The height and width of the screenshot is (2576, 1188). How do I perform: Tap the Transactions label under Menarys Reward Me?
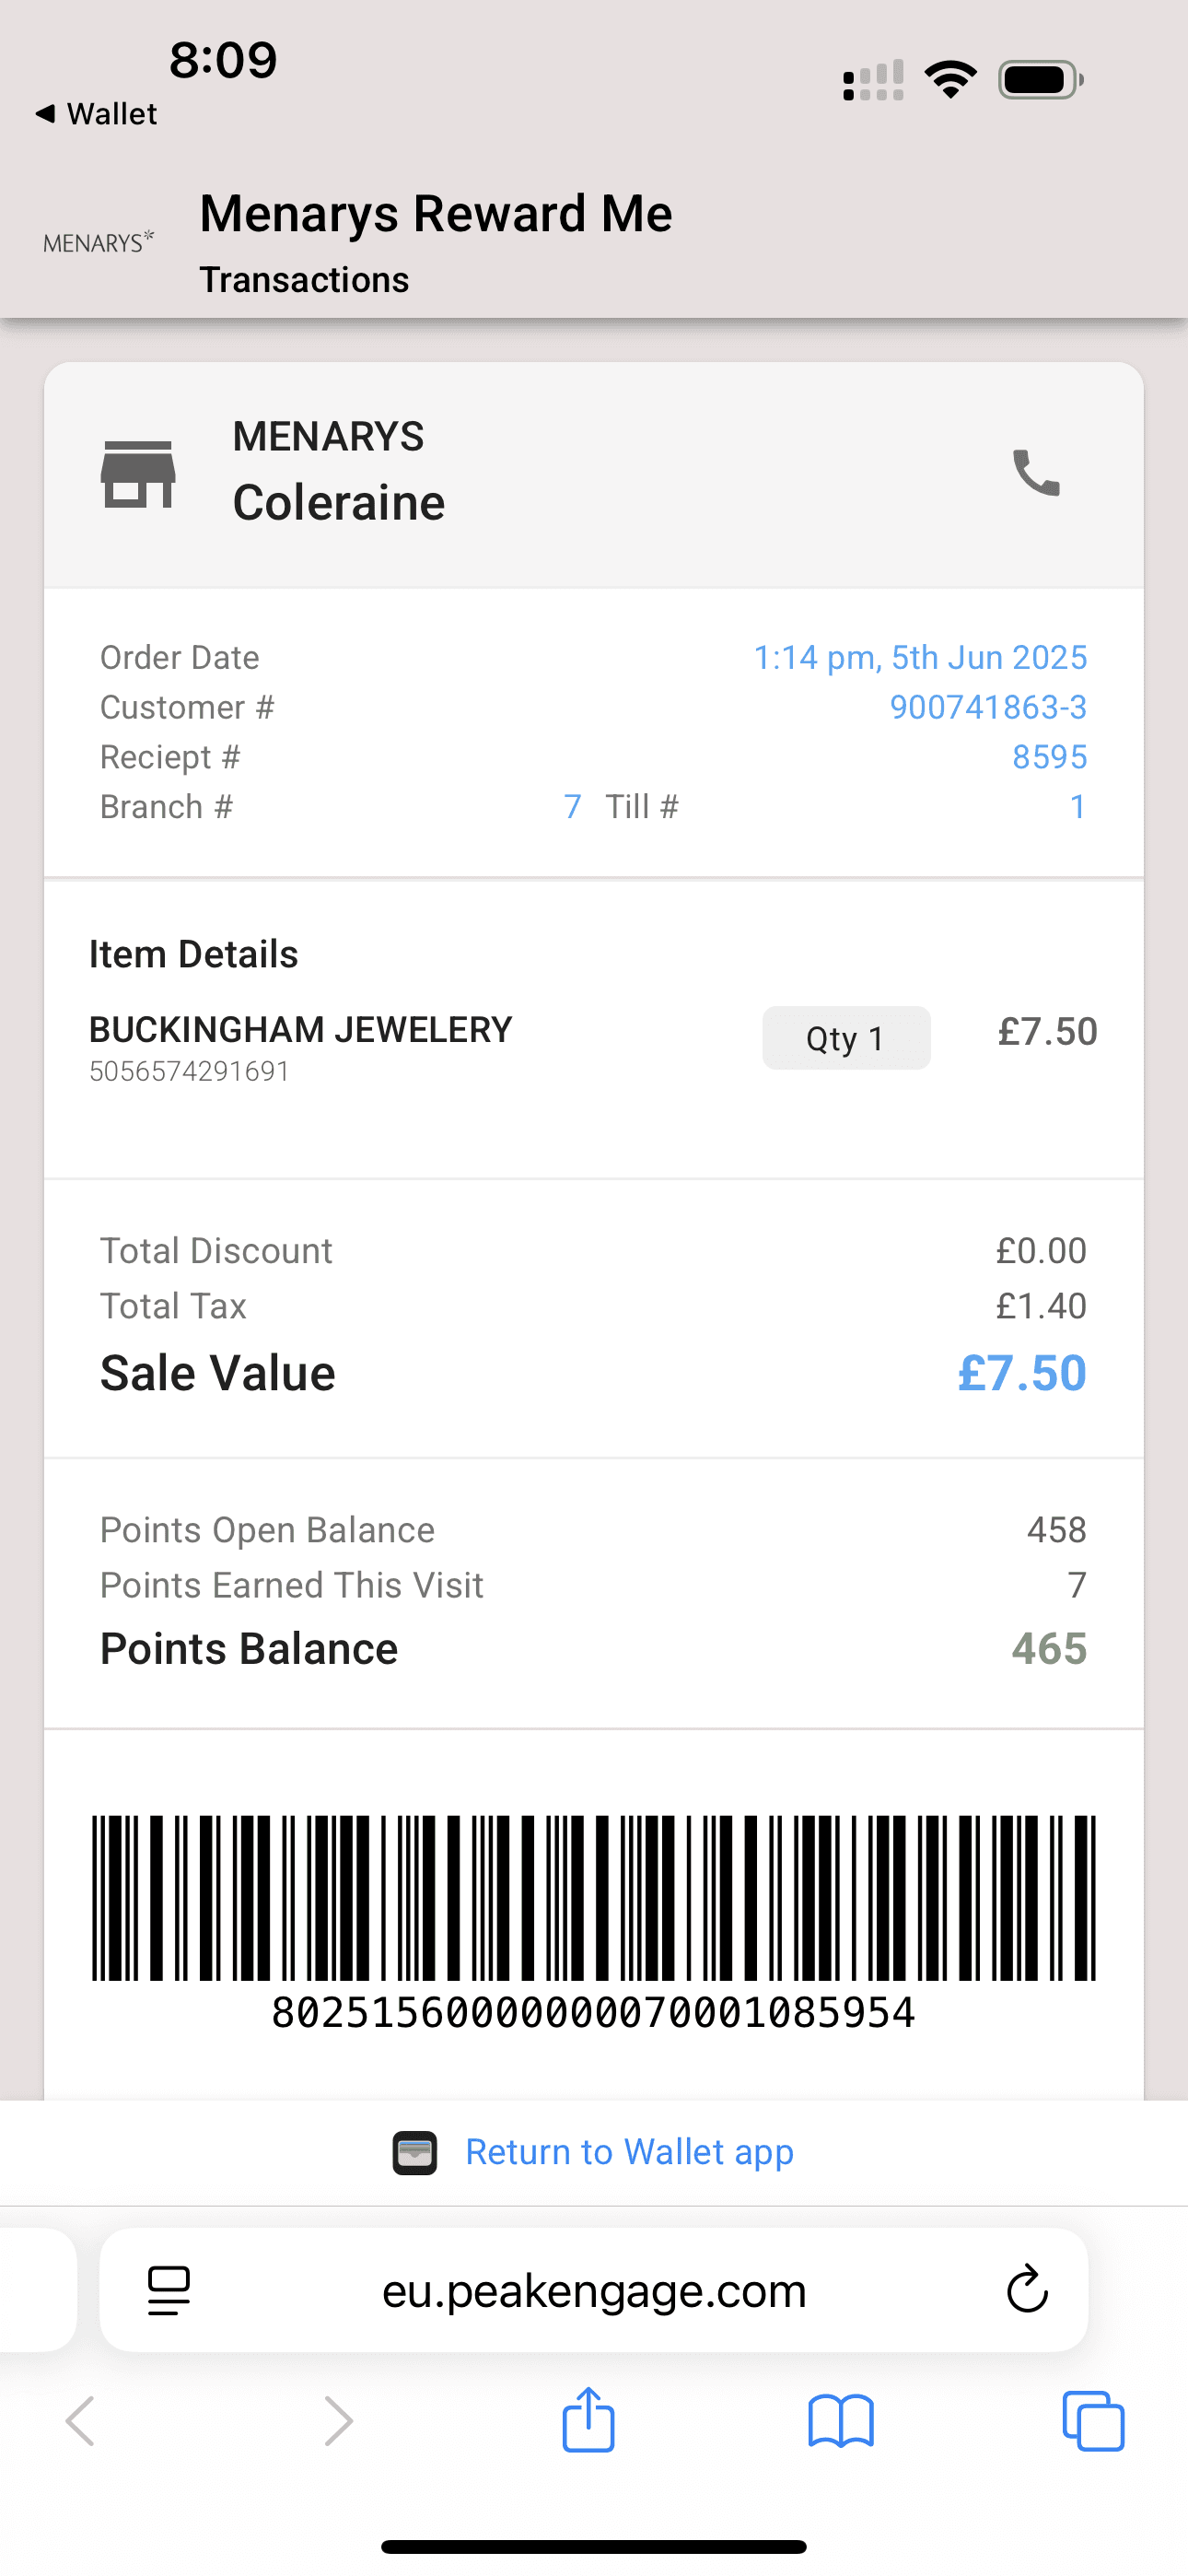point(304,280)
